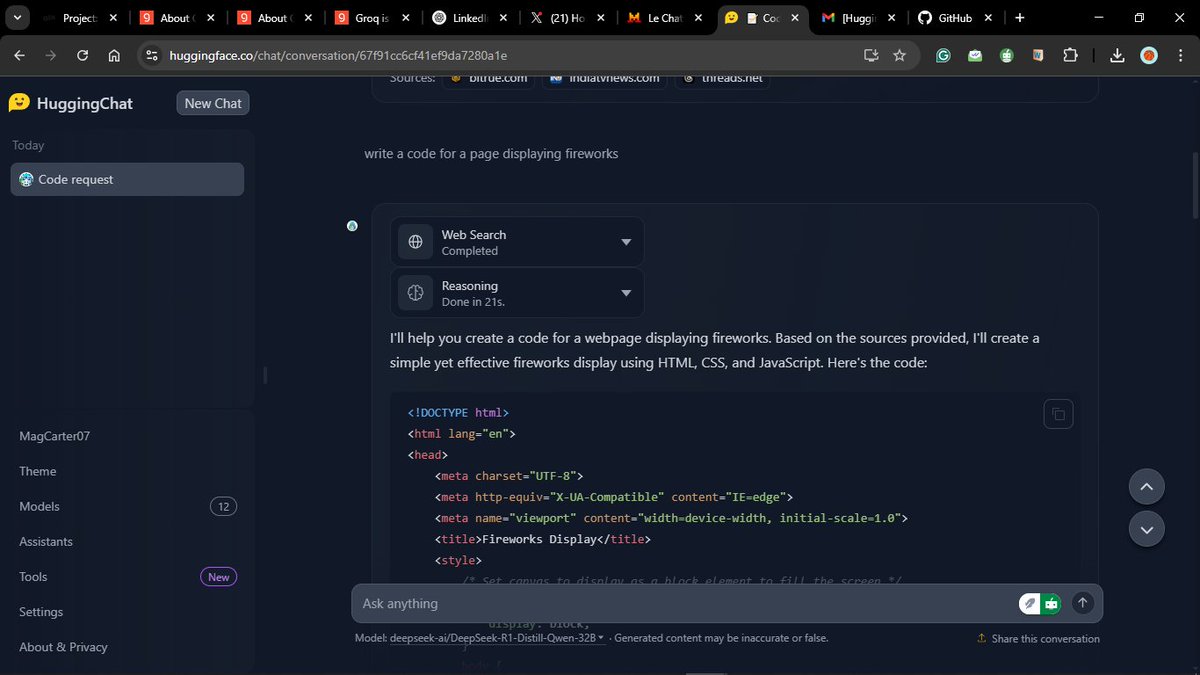This screenshot has height=675, width=1200.
Task: Open the Chrome three-dot menu
Action: (x=1180, y=56)
